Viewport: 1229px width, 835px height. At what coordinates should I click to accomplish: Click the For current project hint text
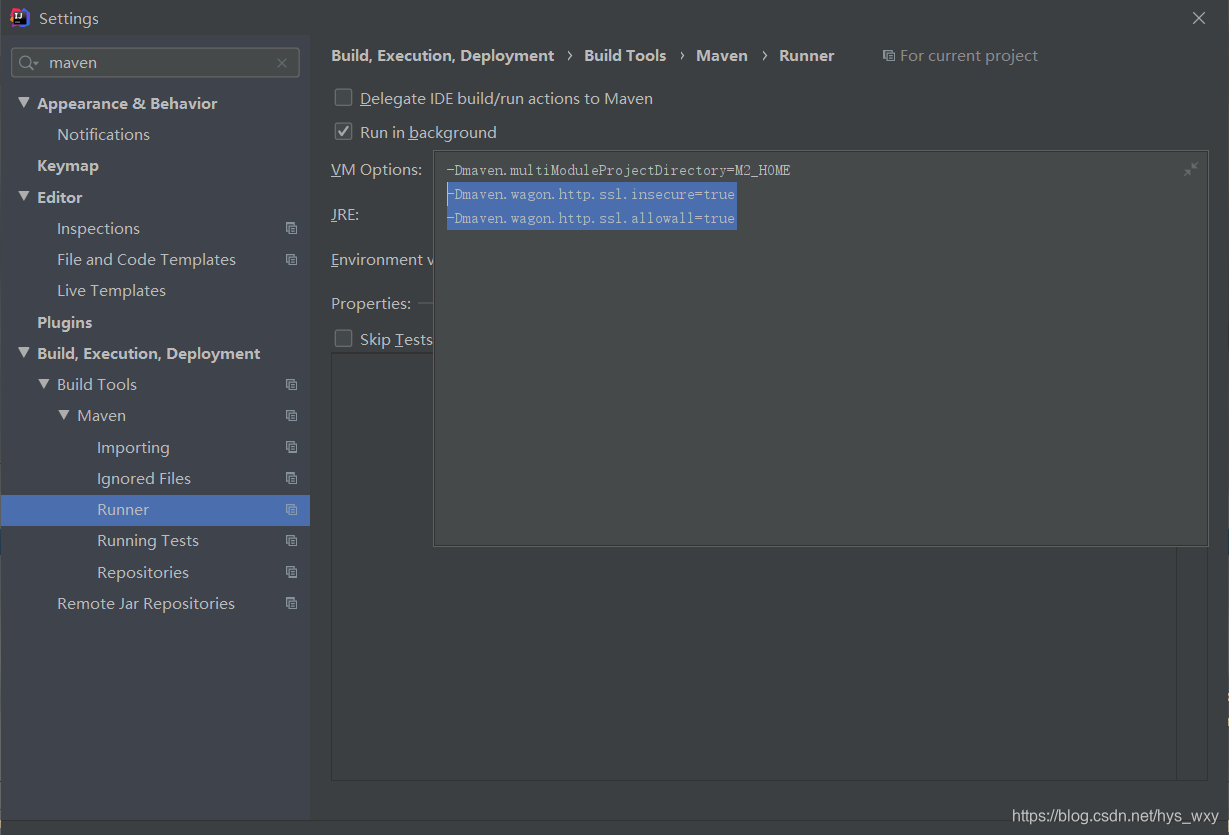click(x=969, y=56)
